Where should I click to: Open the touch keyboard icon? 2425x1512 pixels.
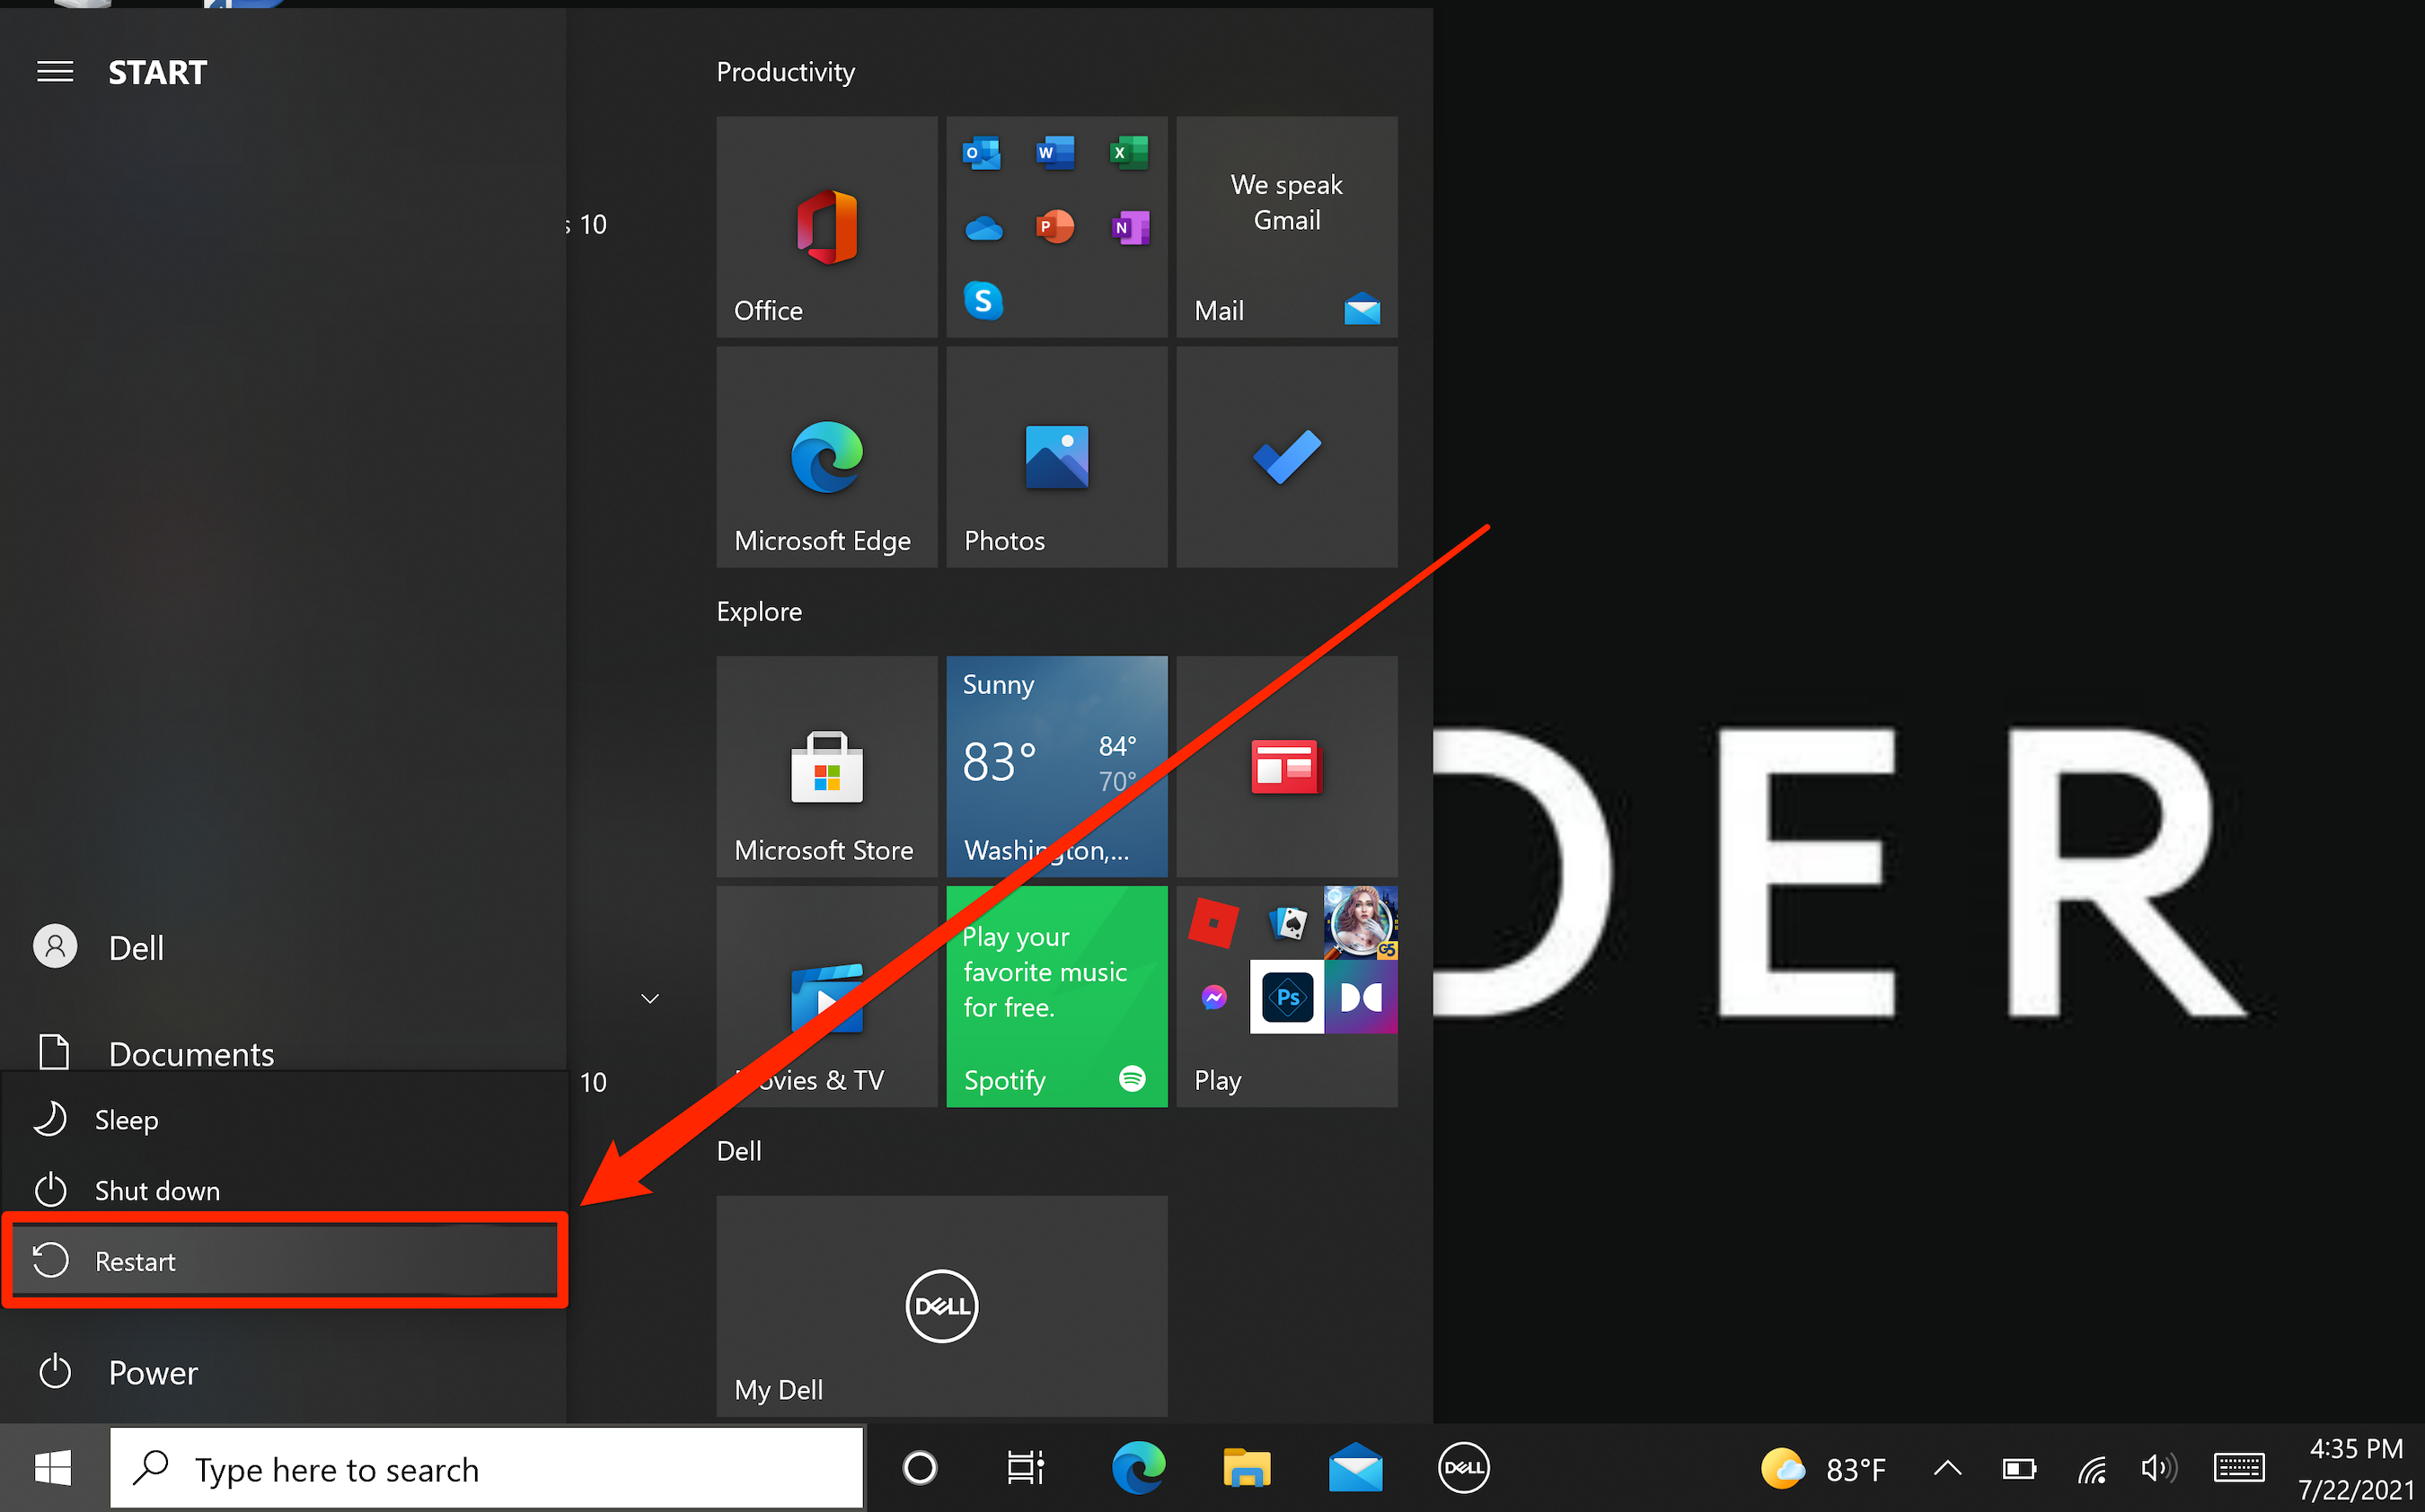(x=2238, y=1468)
